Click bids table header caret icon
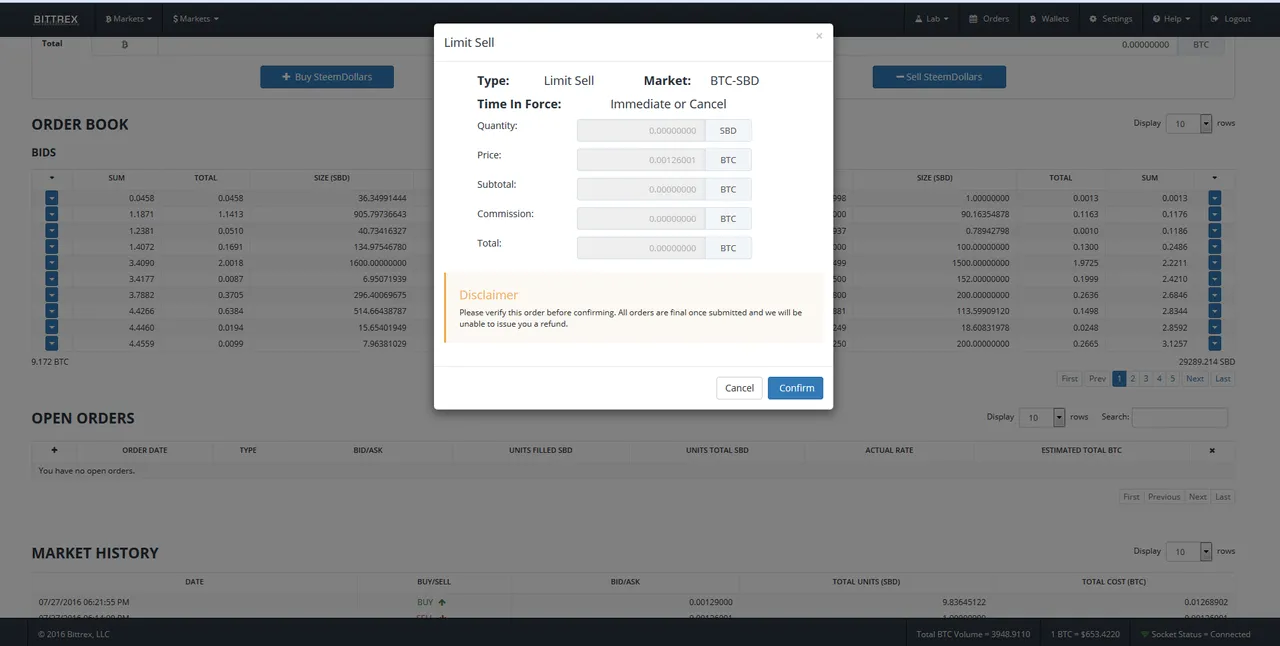1280x646 pixels. click(52, 178)
